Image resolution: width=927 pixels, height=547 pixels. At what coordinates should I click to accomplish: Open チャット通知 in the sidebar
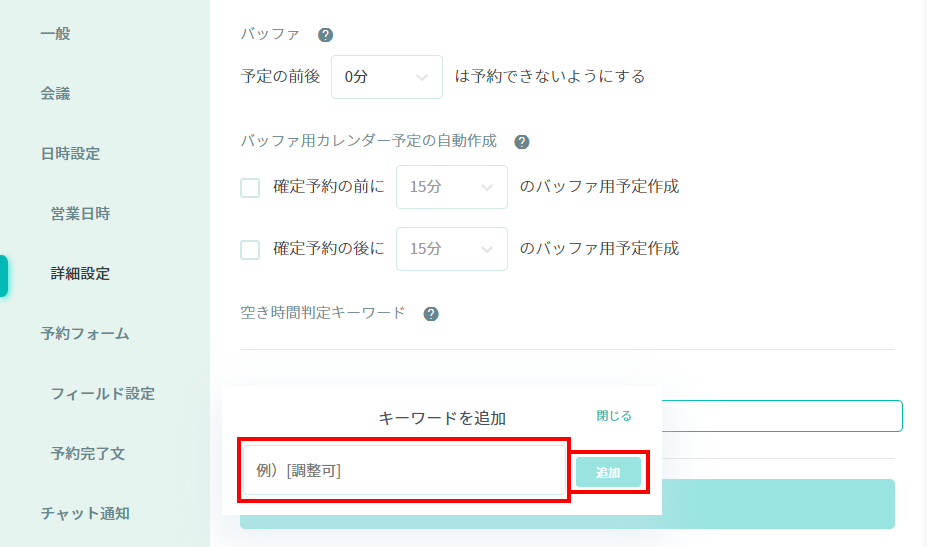tap(85, 513)
